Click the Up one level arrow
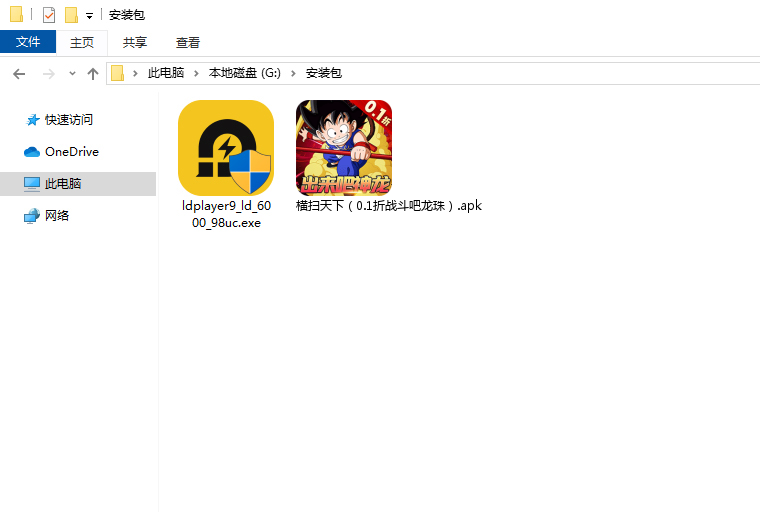Viewport: 760px width, 512px height. tap(93, 73)
